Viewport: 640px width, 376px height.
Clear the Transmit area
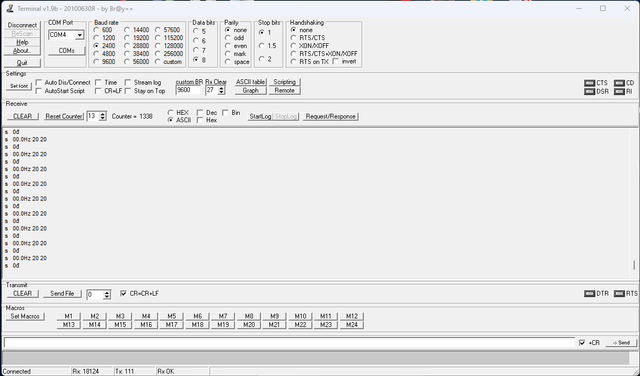(x=22, y=294)
